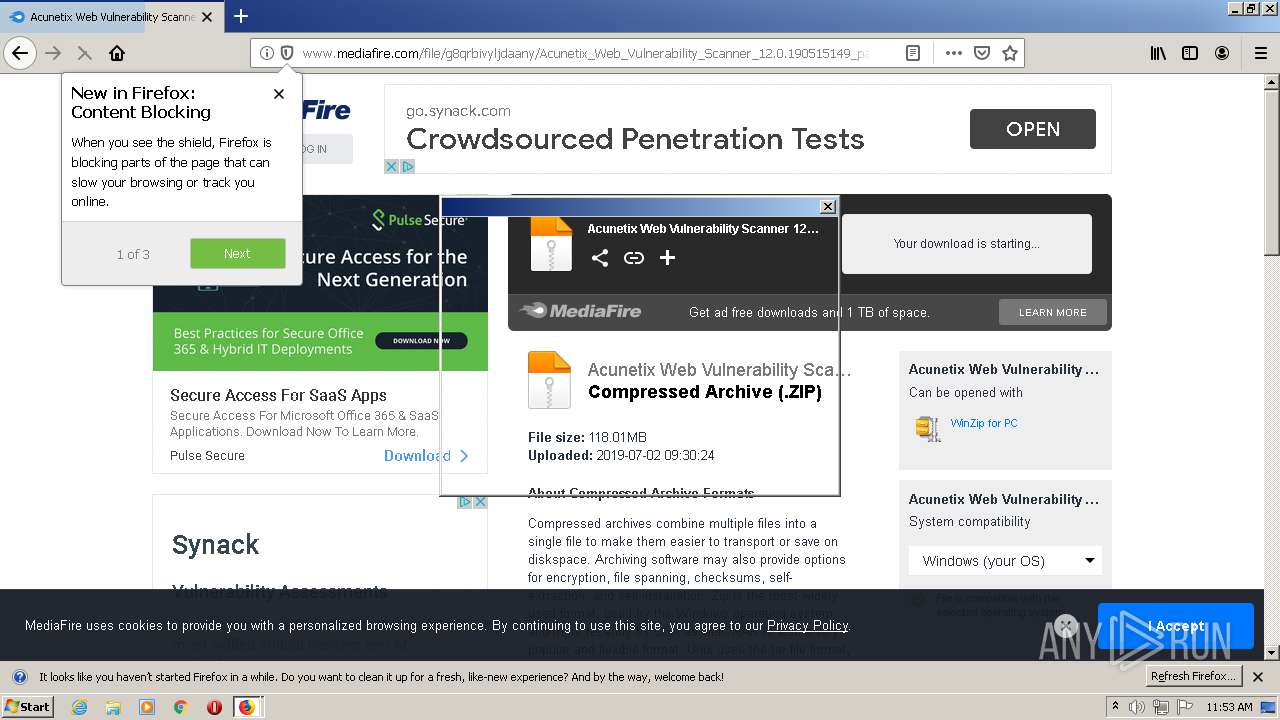Close the Synack sidebar ad X icon
Image resolution: width=1280 pixels, height=720 pixels.
480,502
